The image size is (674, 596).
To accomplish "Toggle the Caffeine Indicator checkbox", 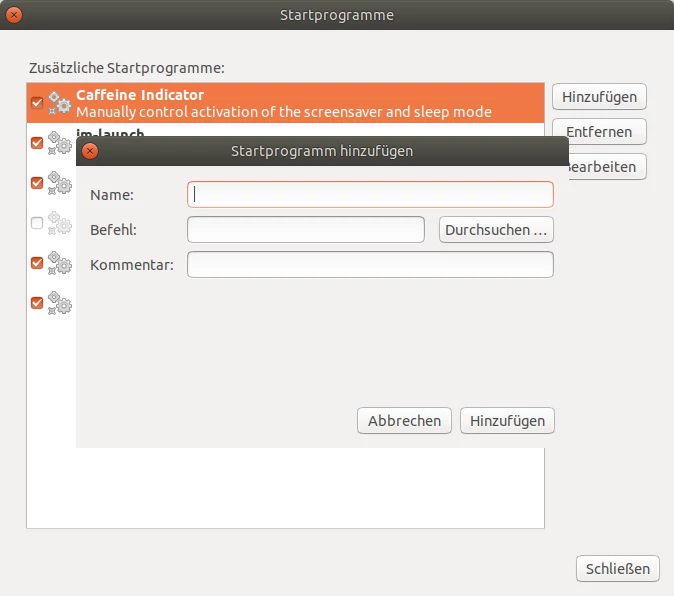I will click(37, 103).
